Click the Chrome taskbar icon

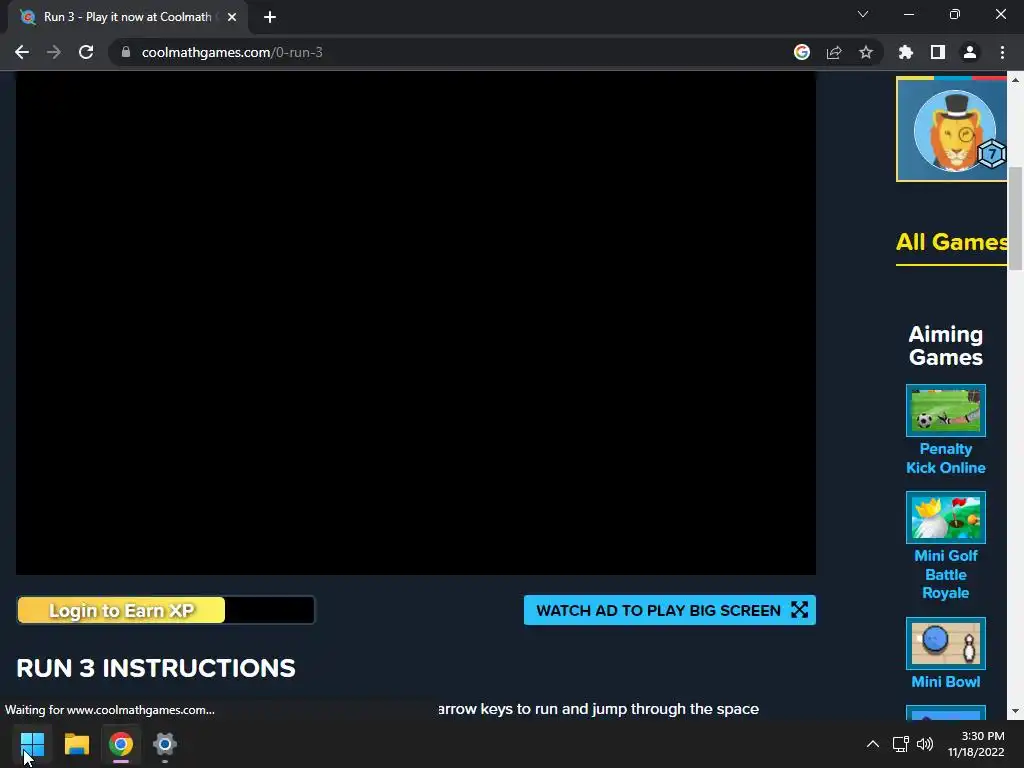pyautogui.click(x=121, y=744)
